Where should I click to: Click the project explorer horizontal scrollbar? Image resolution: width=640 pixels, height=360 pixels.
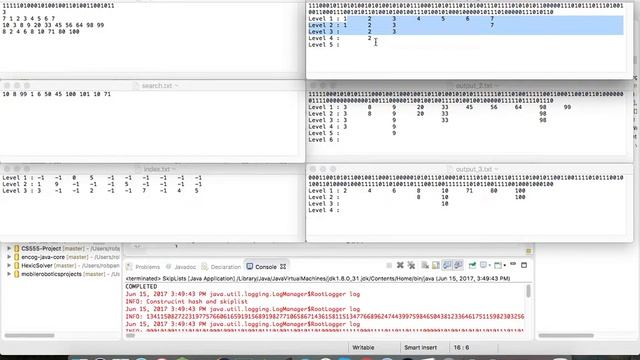coord(29,336)
